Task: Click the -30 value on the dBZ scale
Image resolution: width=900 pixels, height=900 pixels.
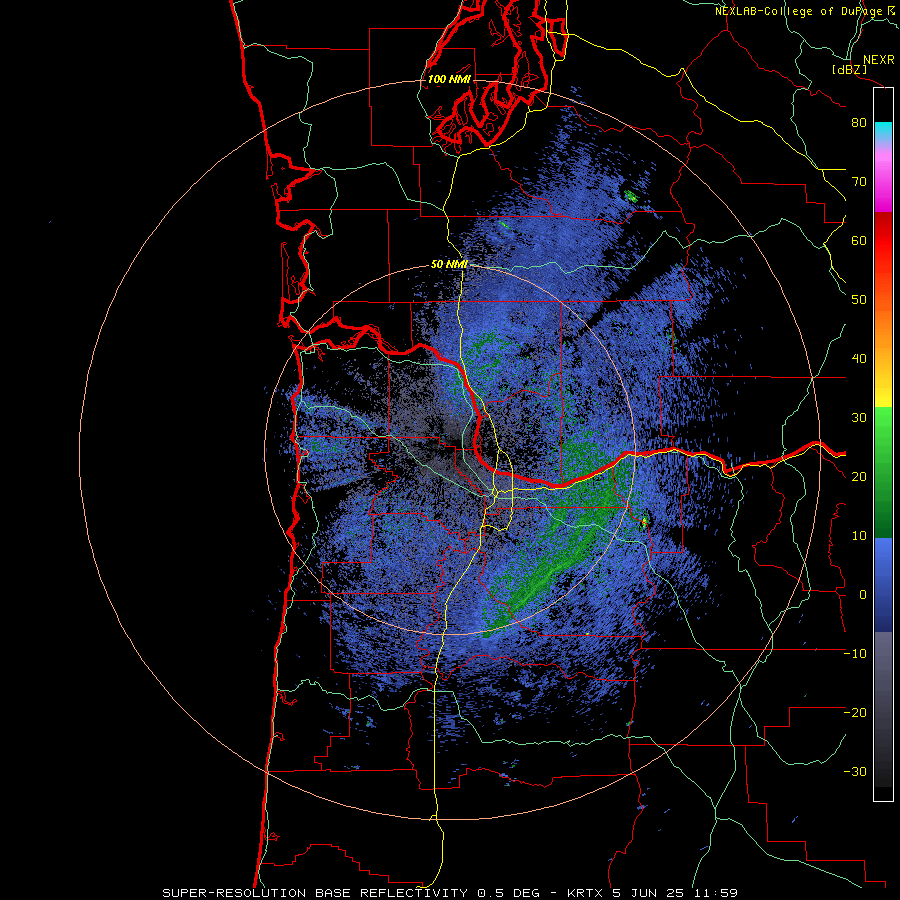Action: click(855, 771)
